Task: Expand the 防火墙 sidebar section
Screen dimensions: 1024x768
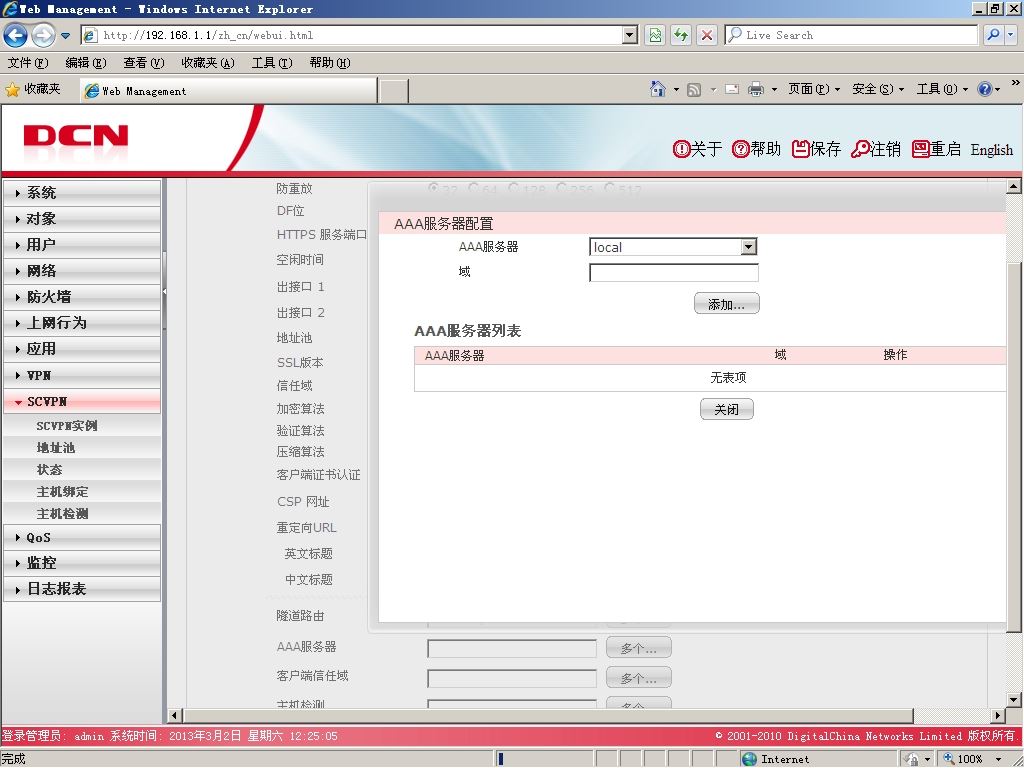Action: coord(82,297)
